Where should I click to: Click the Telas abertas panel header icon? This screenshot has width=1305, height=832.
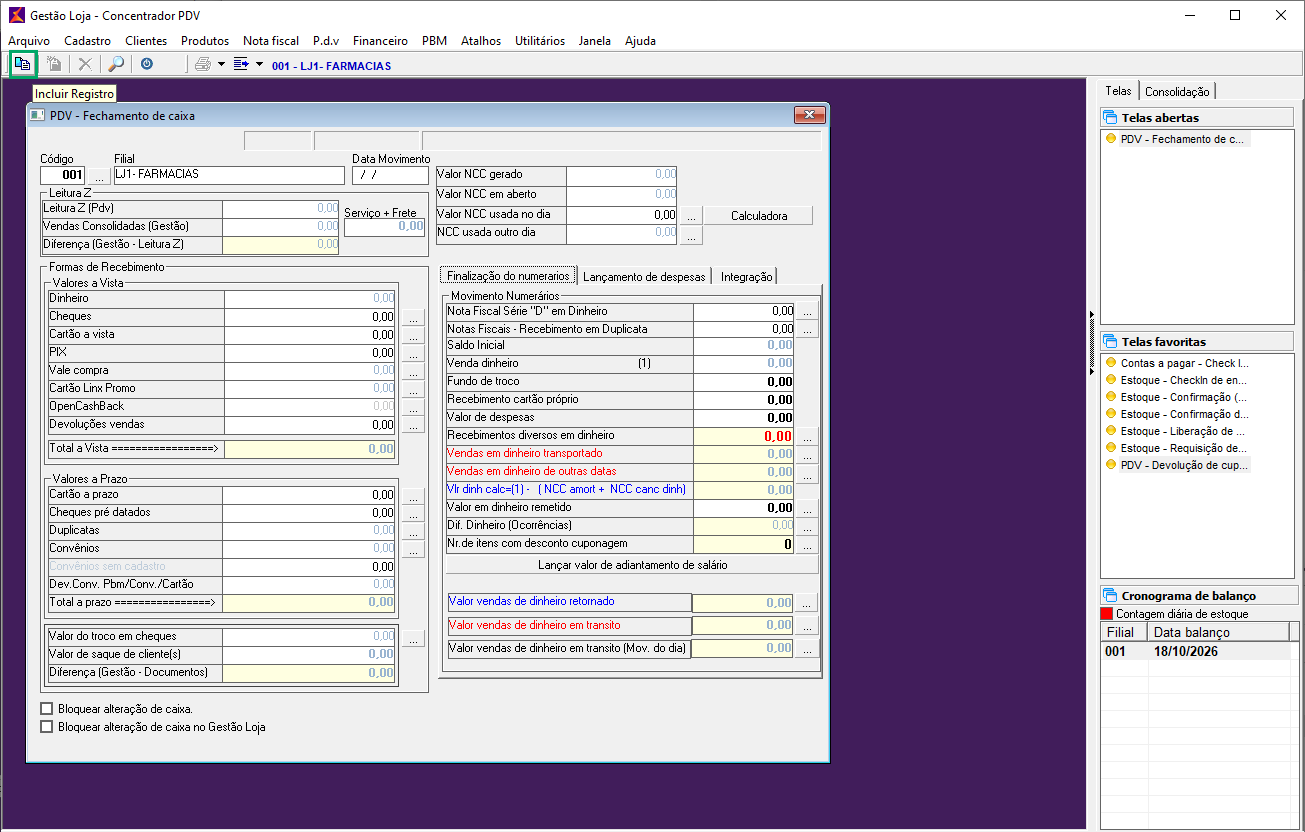tap(1110, 118)
